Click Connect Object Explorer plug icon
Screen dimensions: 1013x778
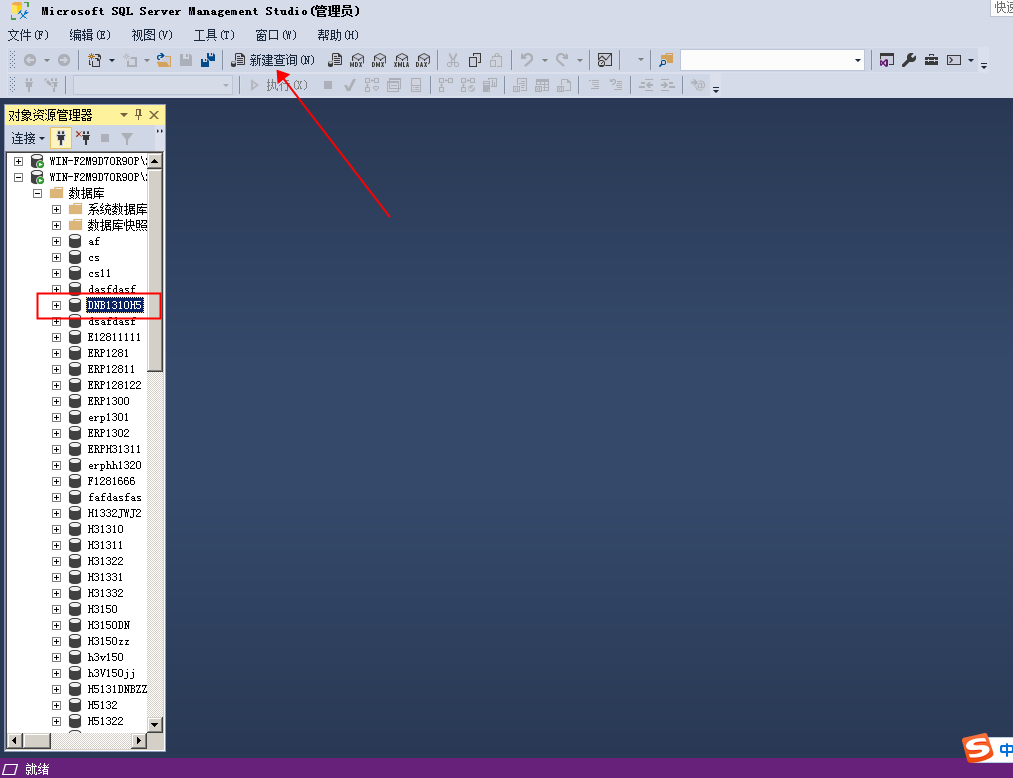[x=60, y=138]
